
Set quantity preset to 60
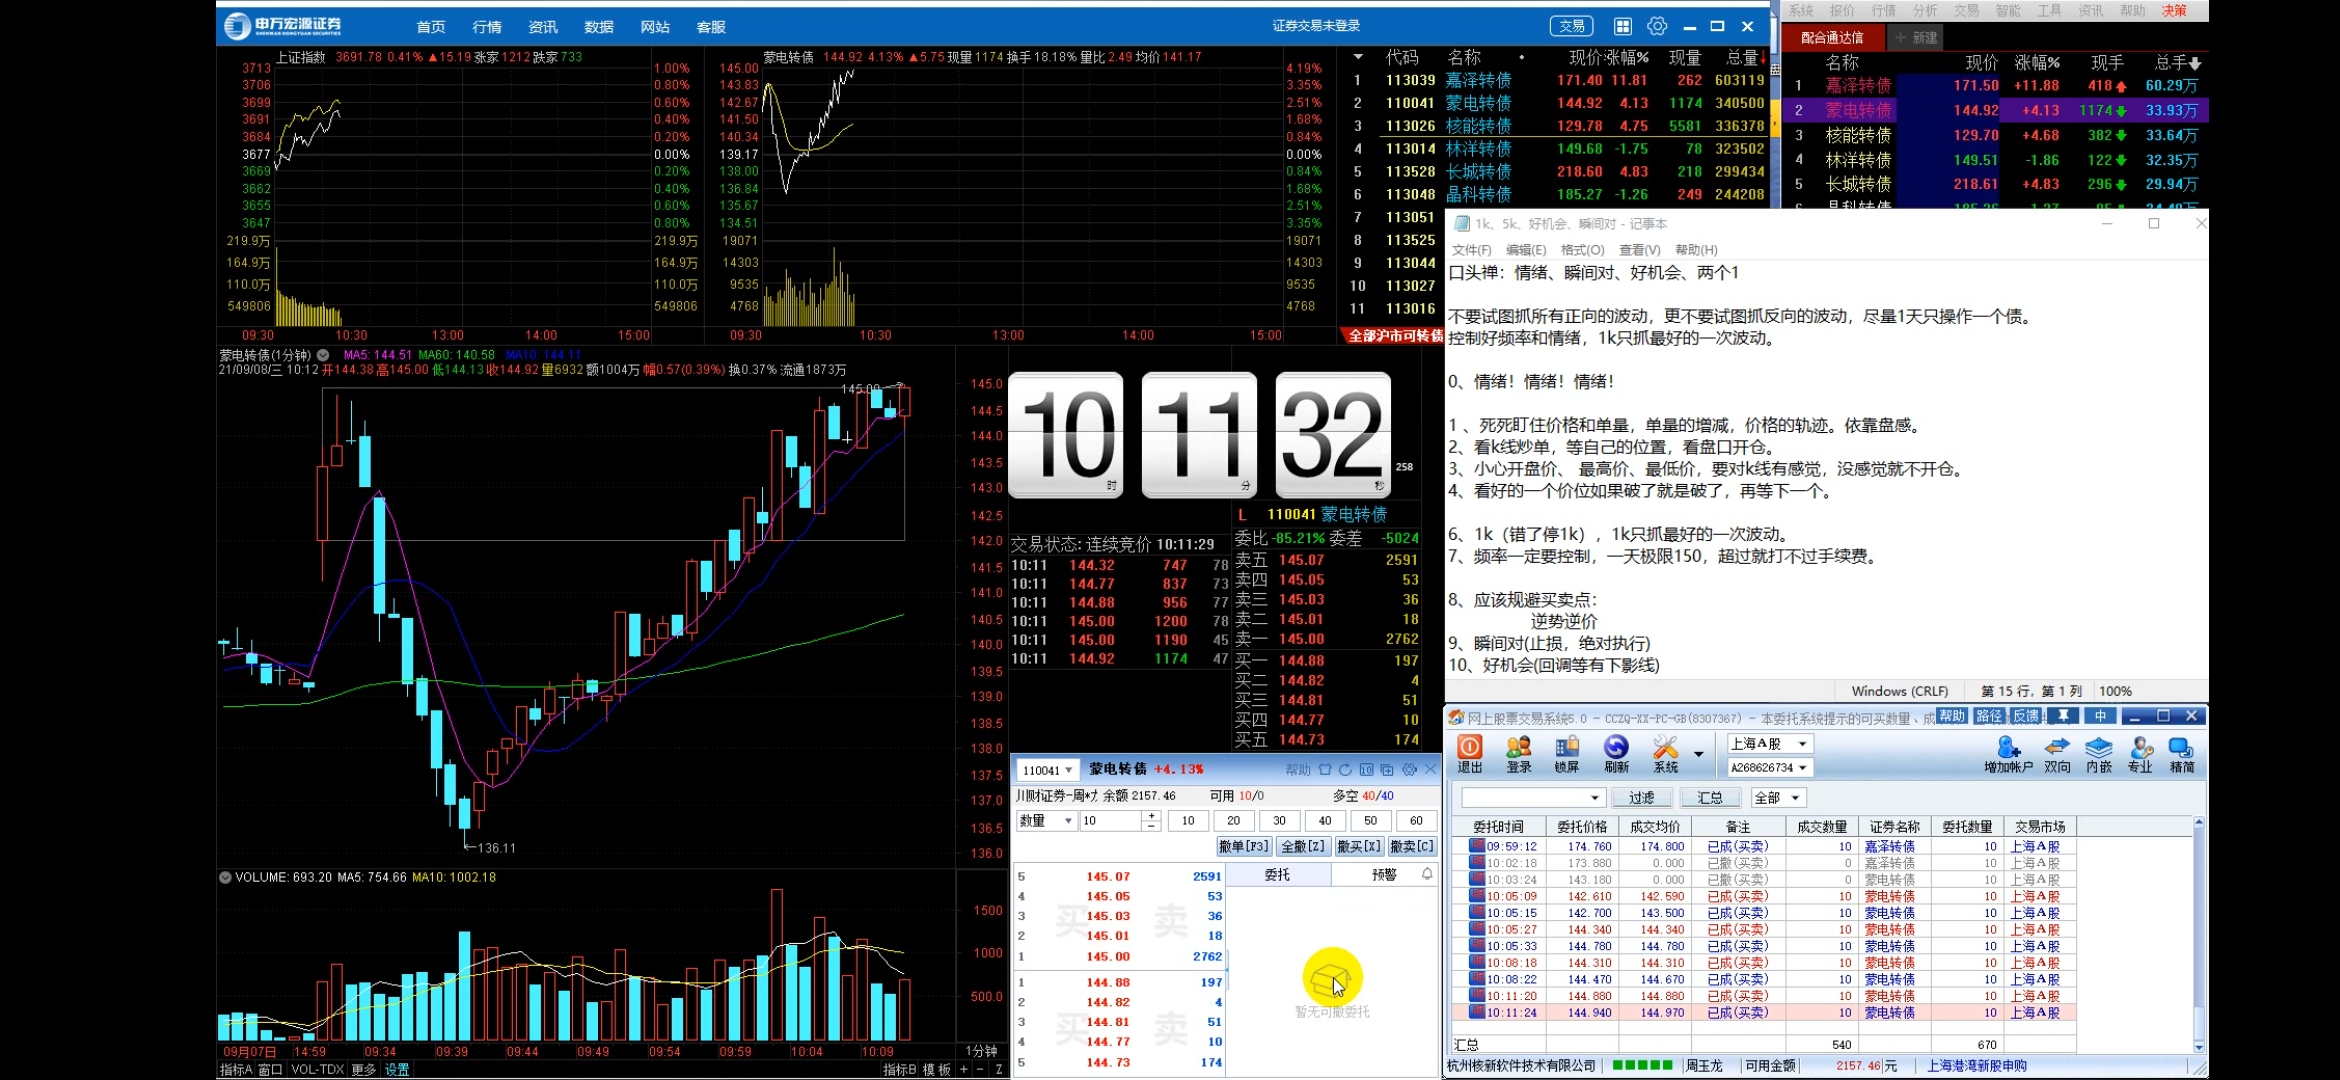[1416, 821]
